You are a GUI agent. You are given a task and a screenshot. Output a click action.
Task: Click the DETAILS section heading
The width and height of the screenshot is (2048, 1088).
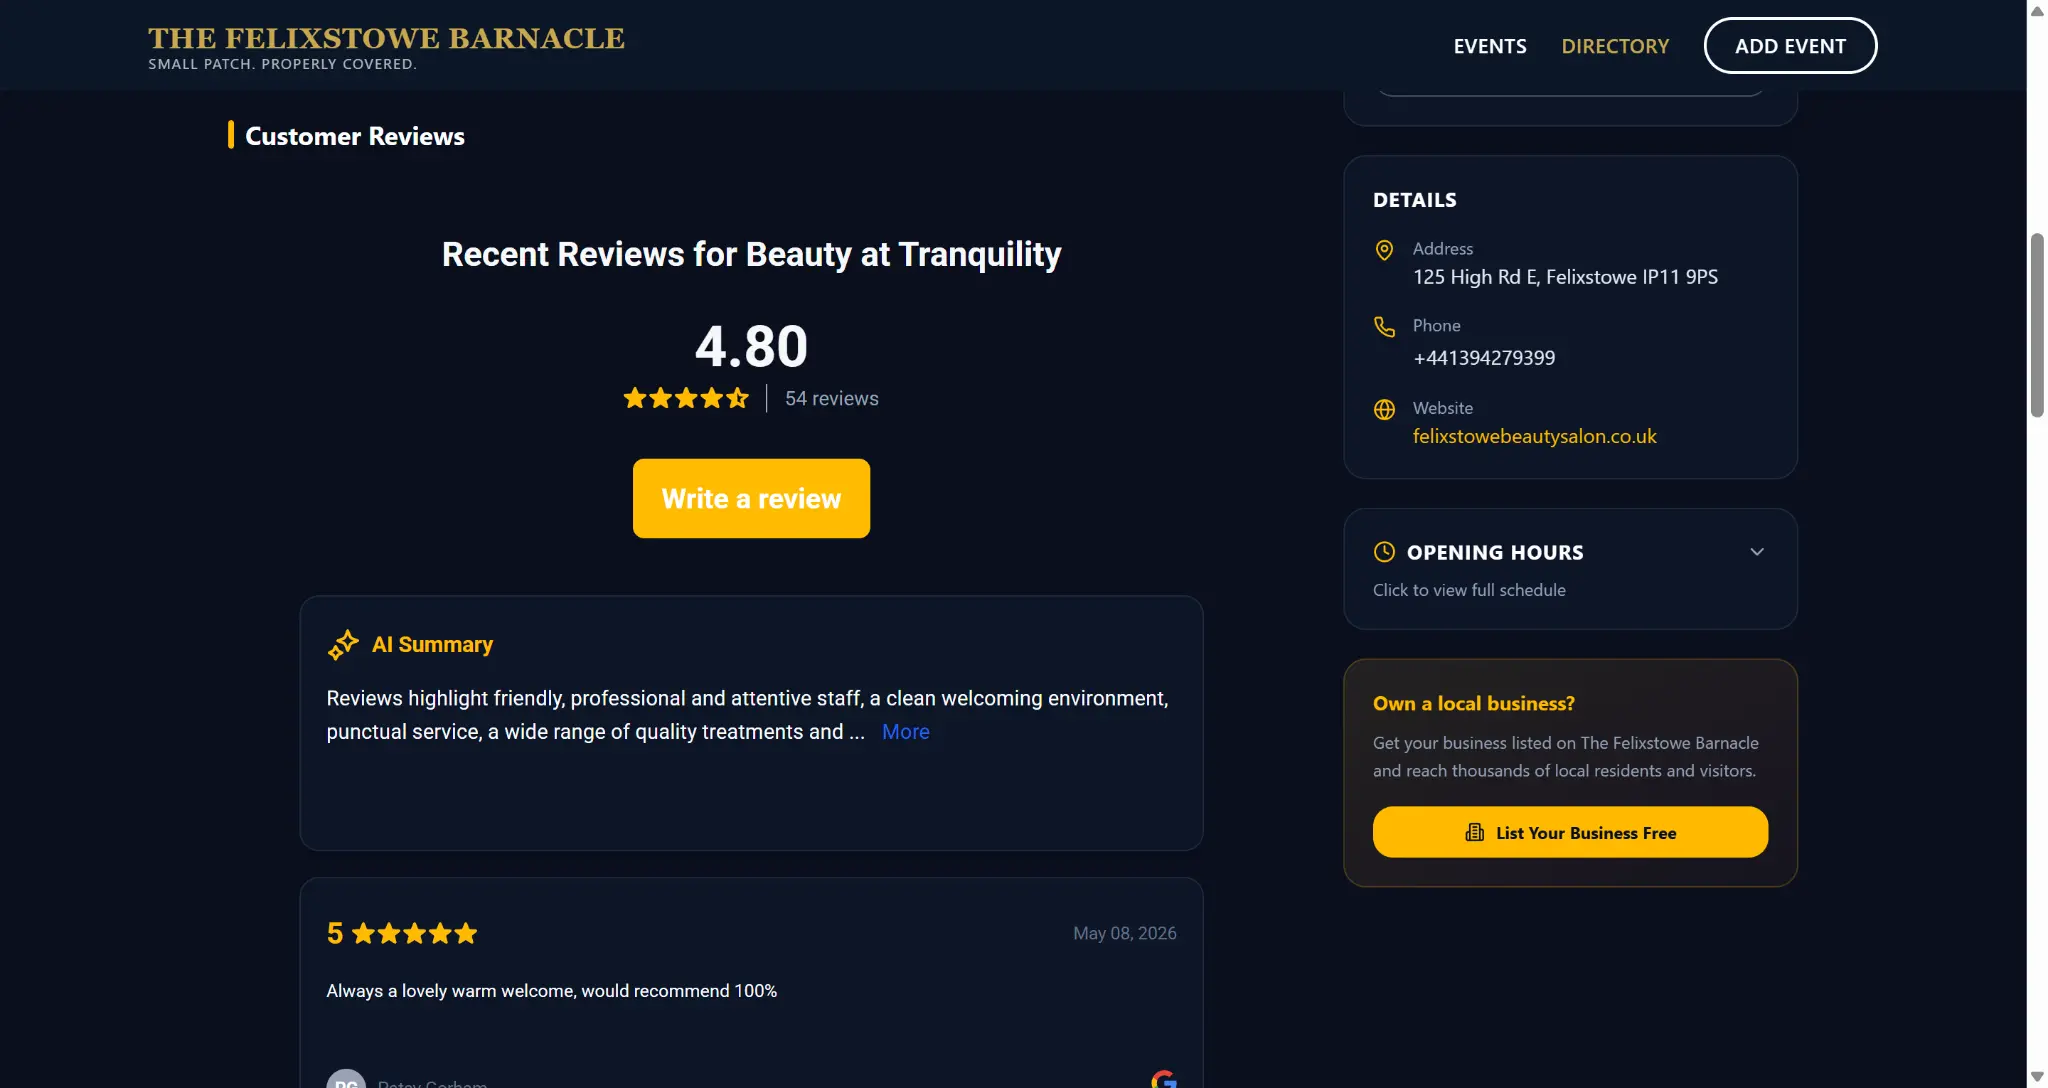[x=1414, y=200]
